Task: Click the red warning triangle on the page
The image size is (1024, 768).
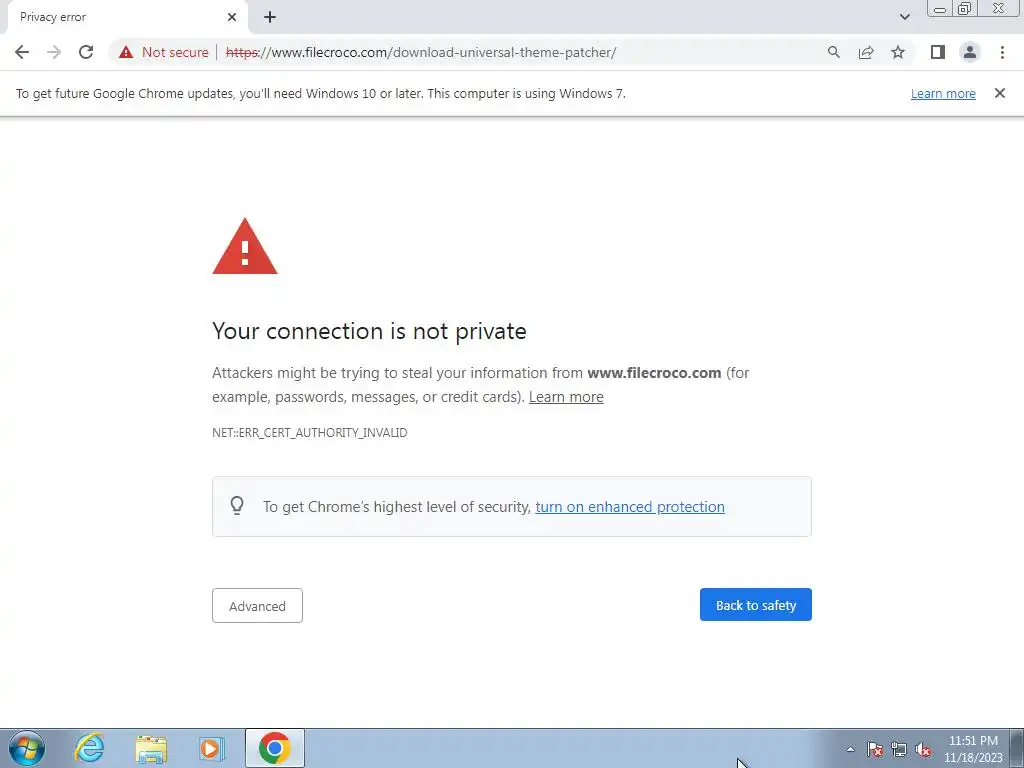Action: [245, 246]
